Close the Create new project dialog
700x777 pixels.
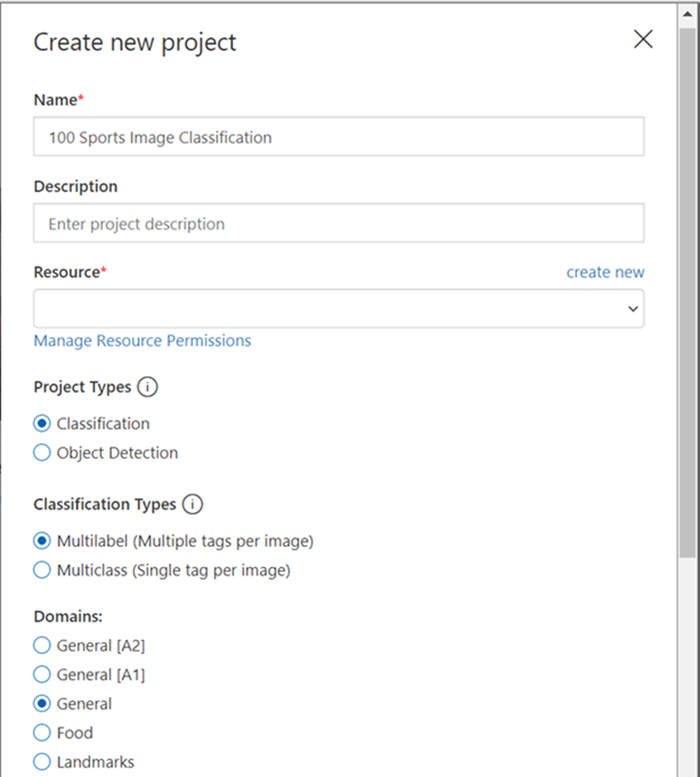coord(643,39)
